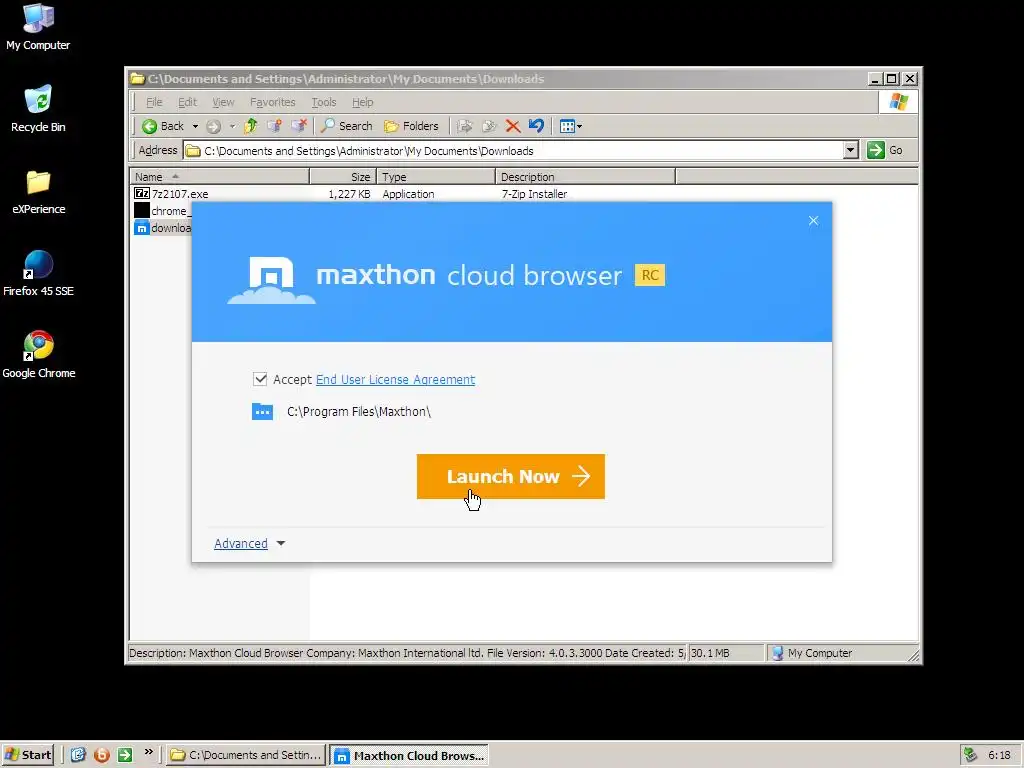Click the orange quick launch icon
1024x768 pixels.
pyautogui.click(x=102, y=755)
